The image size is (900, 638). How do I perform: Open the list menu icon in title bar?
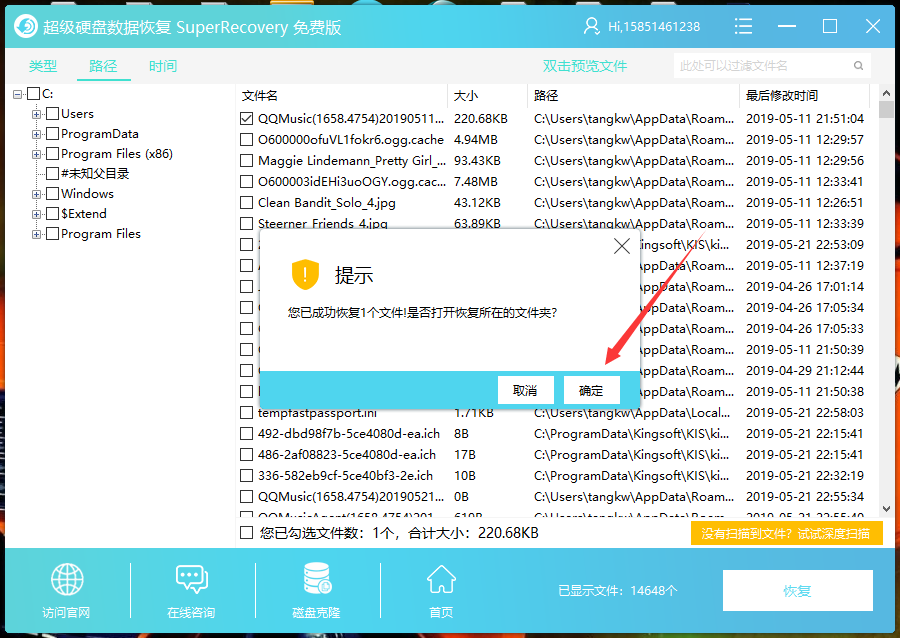point(743,26)
